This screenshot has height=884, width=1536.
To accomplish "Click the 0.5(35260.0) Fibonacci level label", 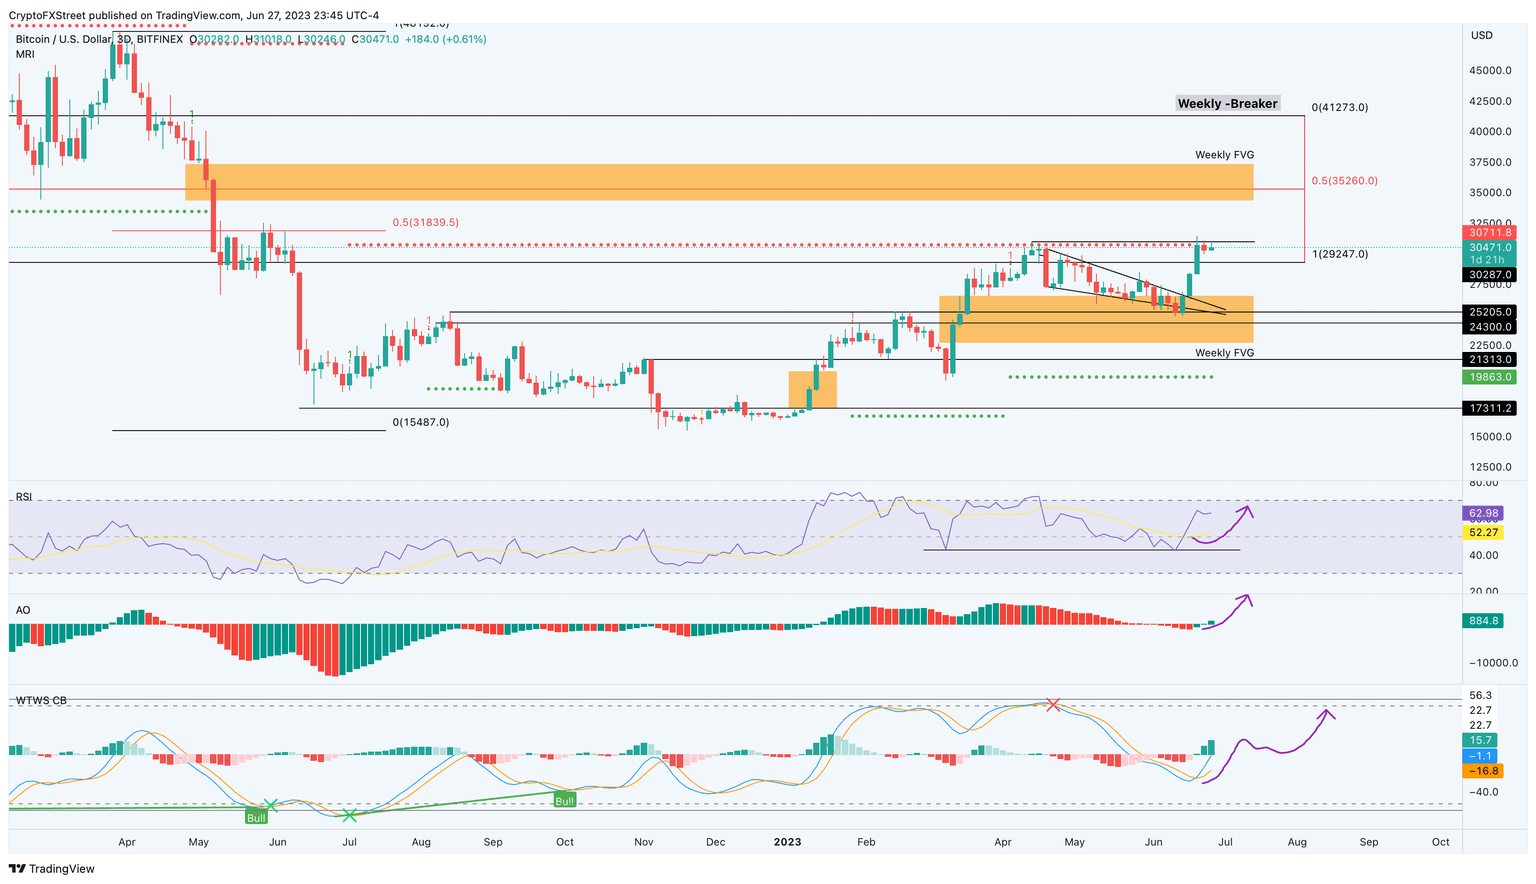I will click(x=1344, y=181).
